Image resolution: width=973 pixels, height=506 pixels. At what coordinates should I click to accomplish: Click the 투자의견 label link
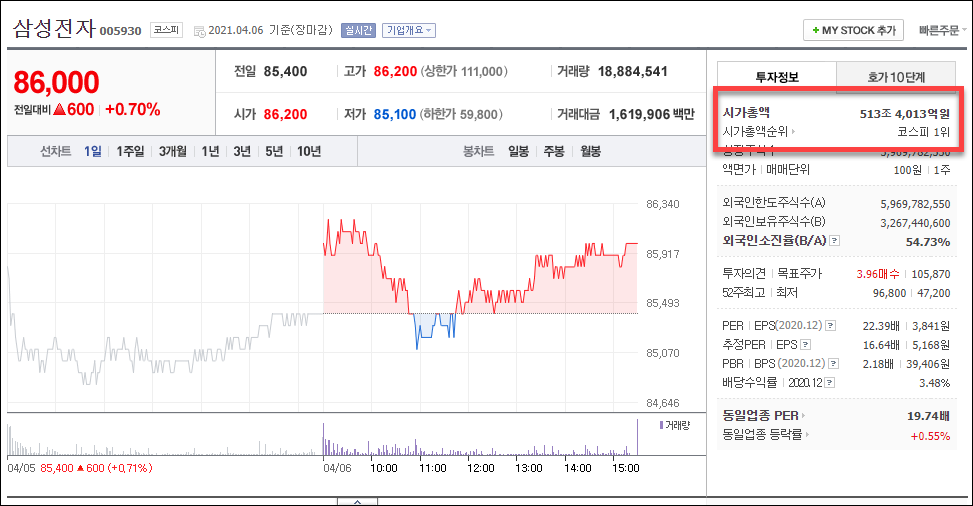744,273
